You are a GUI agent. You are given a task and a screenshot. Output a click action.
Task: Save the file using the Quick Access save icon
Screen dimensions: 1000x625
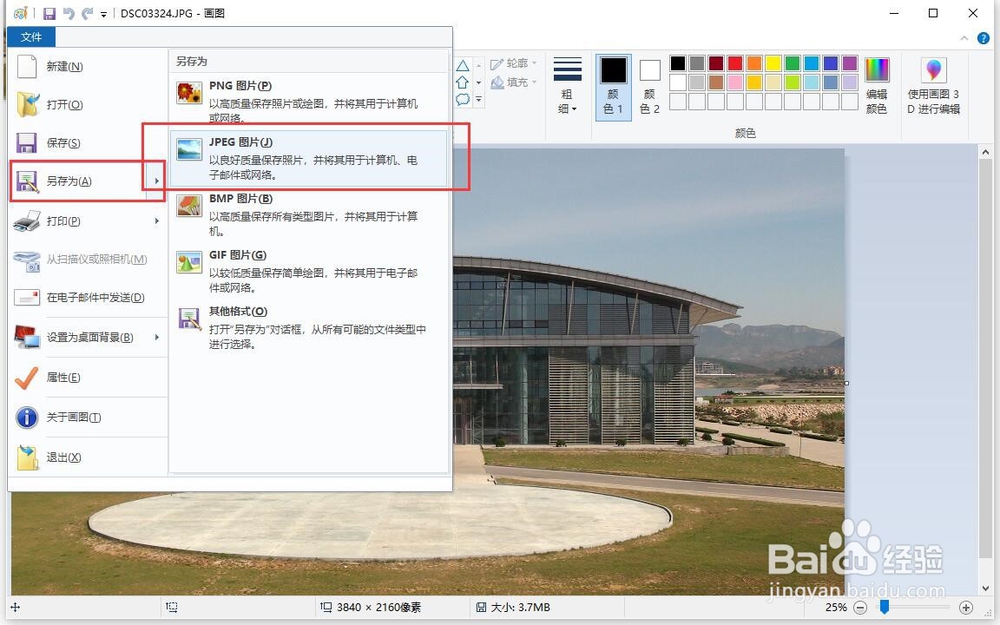[50, 12]
